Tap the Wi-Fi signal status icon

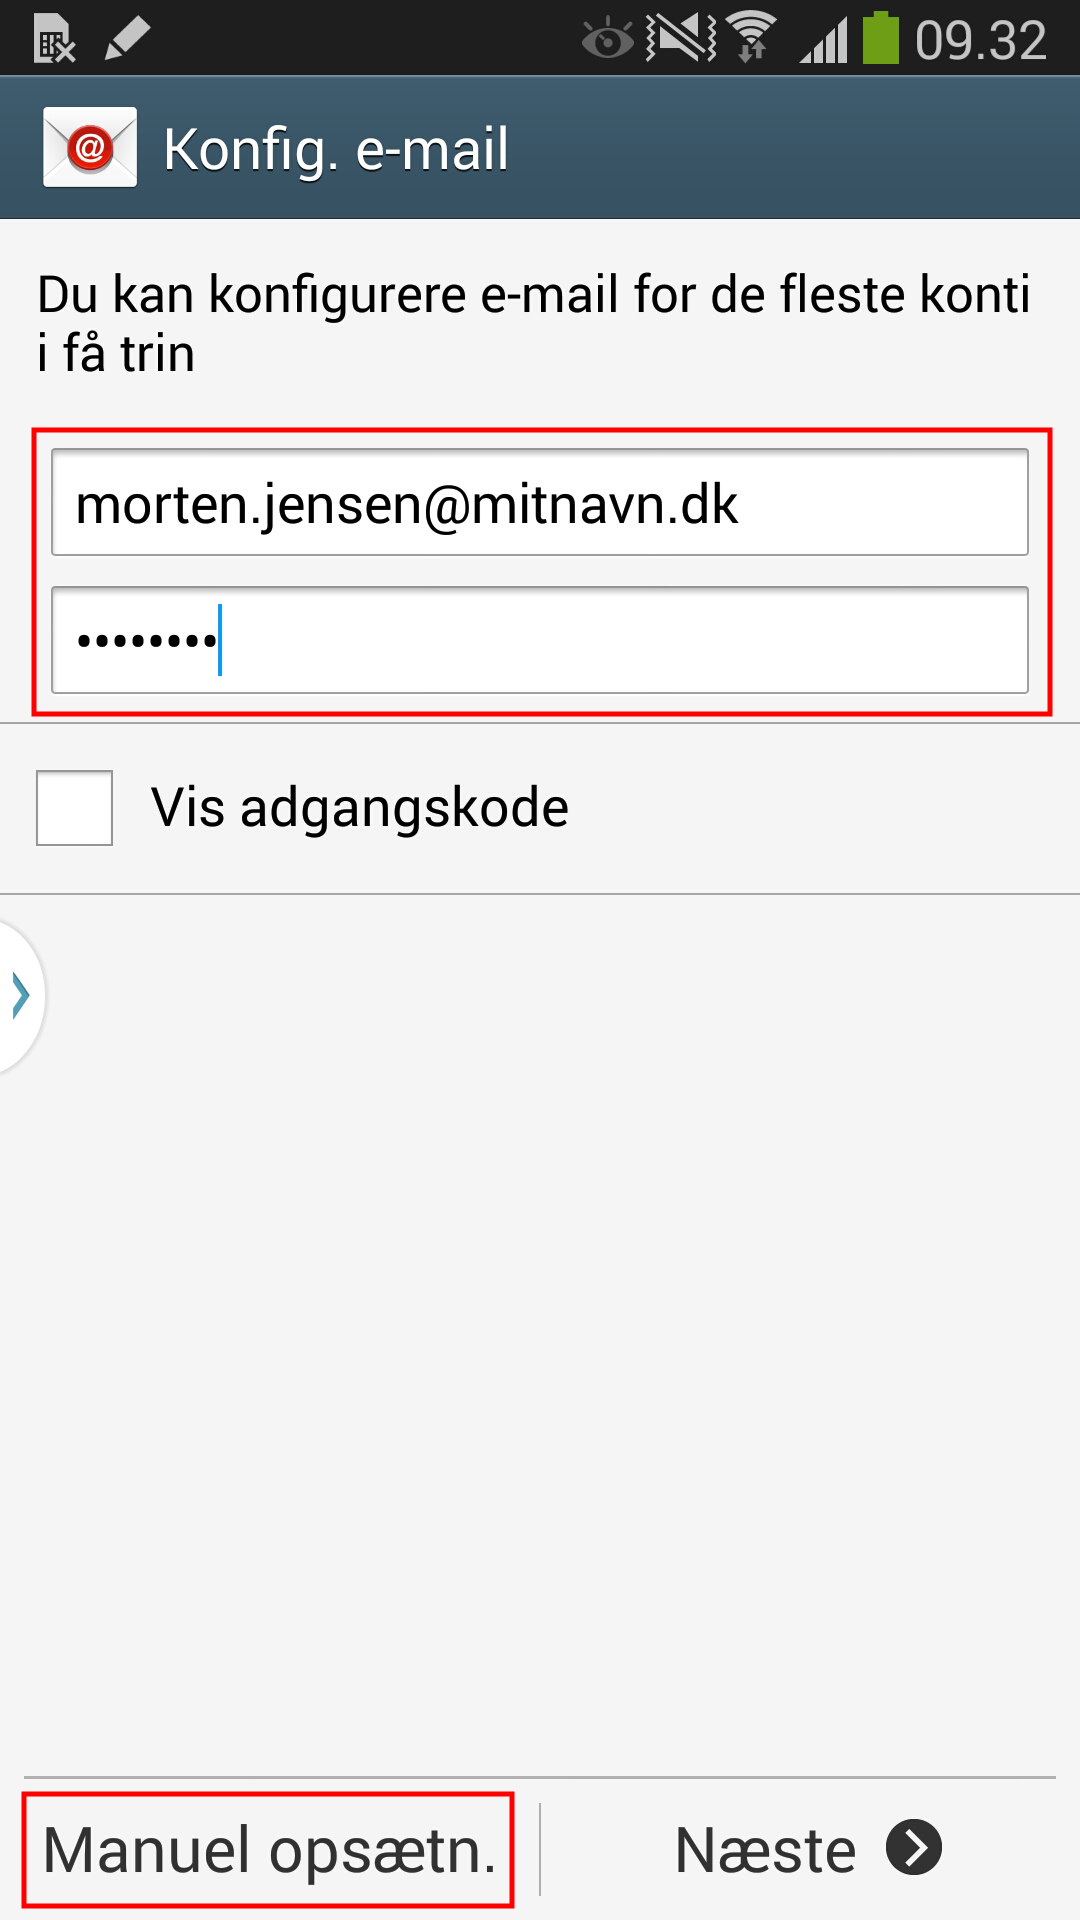click(752, 37)
